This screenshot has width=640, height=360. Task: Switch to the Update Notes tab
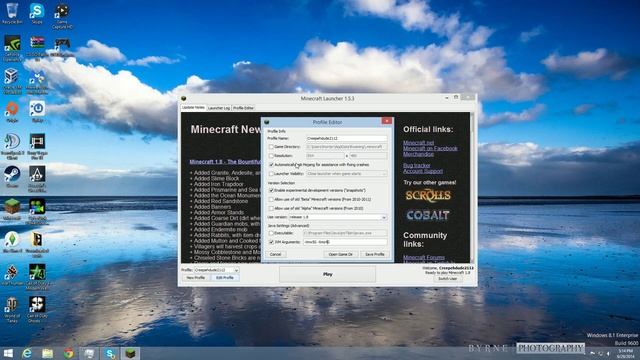193,108
